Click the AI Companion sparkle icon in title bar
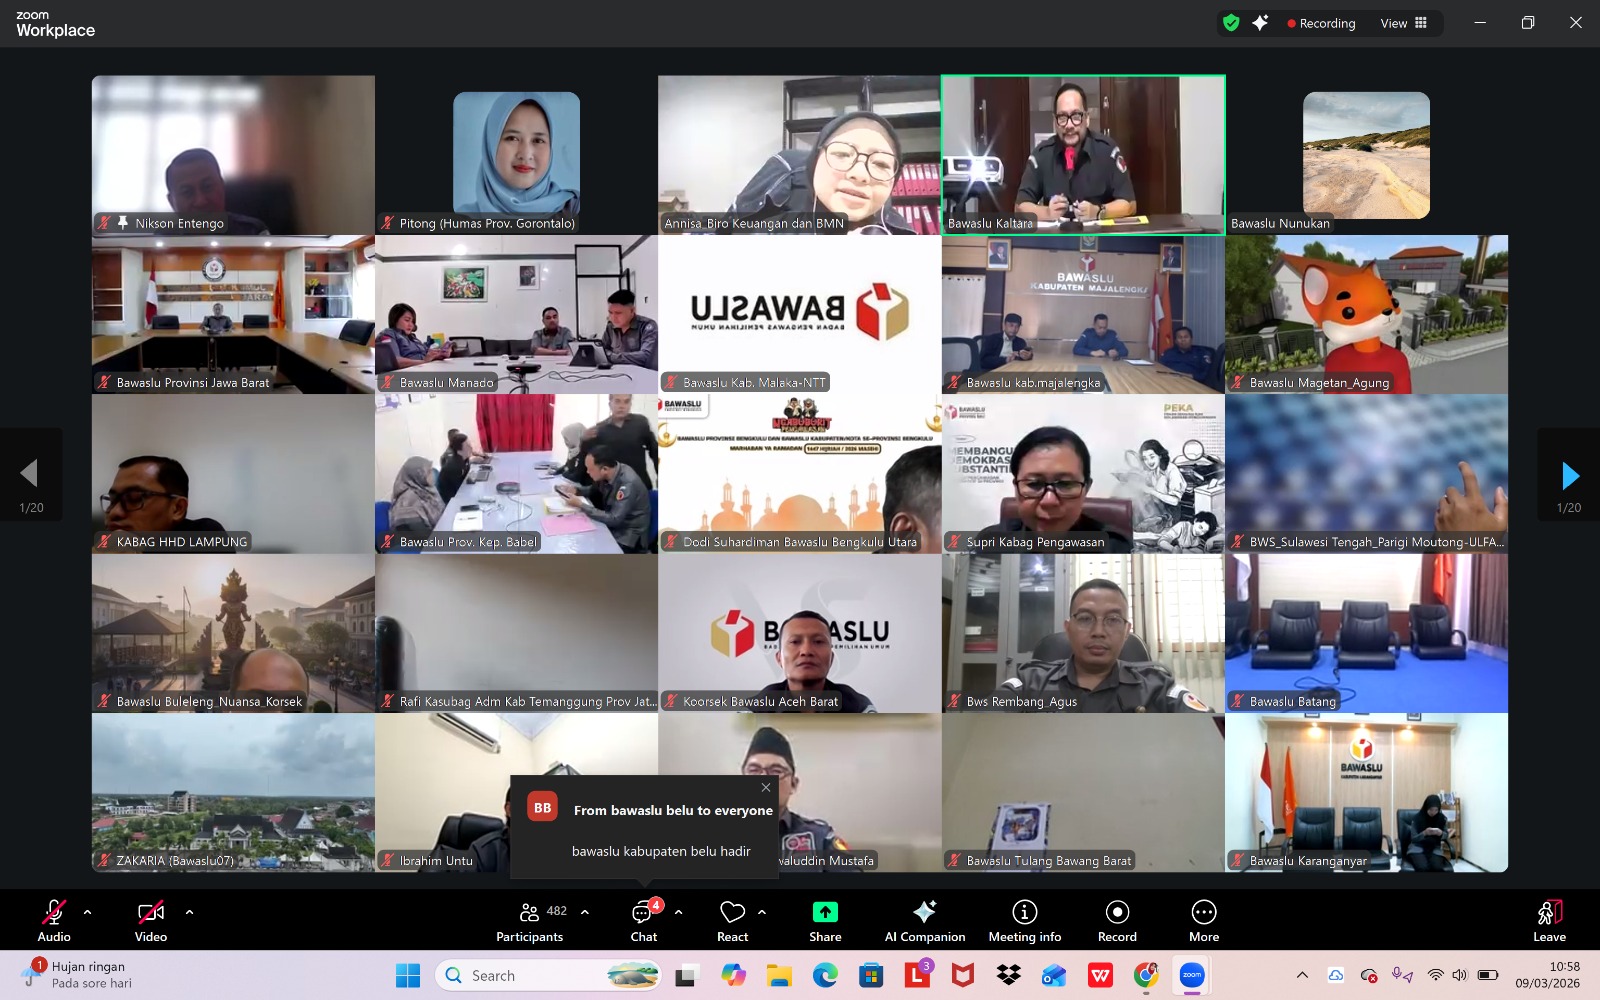1600x1000 pixels. pyautogui.click(x=1260, y=23)
